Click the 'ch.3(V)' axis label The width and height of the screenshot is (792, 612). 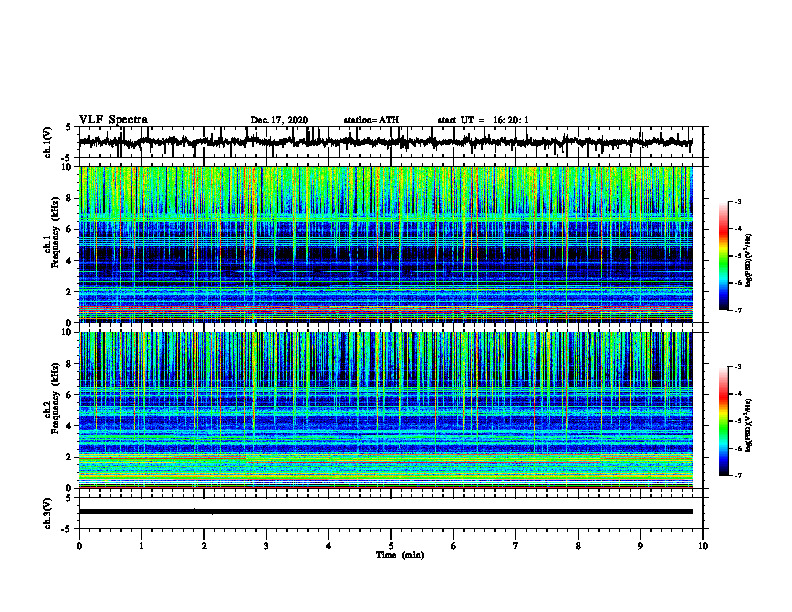pyautogui.click(x=48, y=513)
